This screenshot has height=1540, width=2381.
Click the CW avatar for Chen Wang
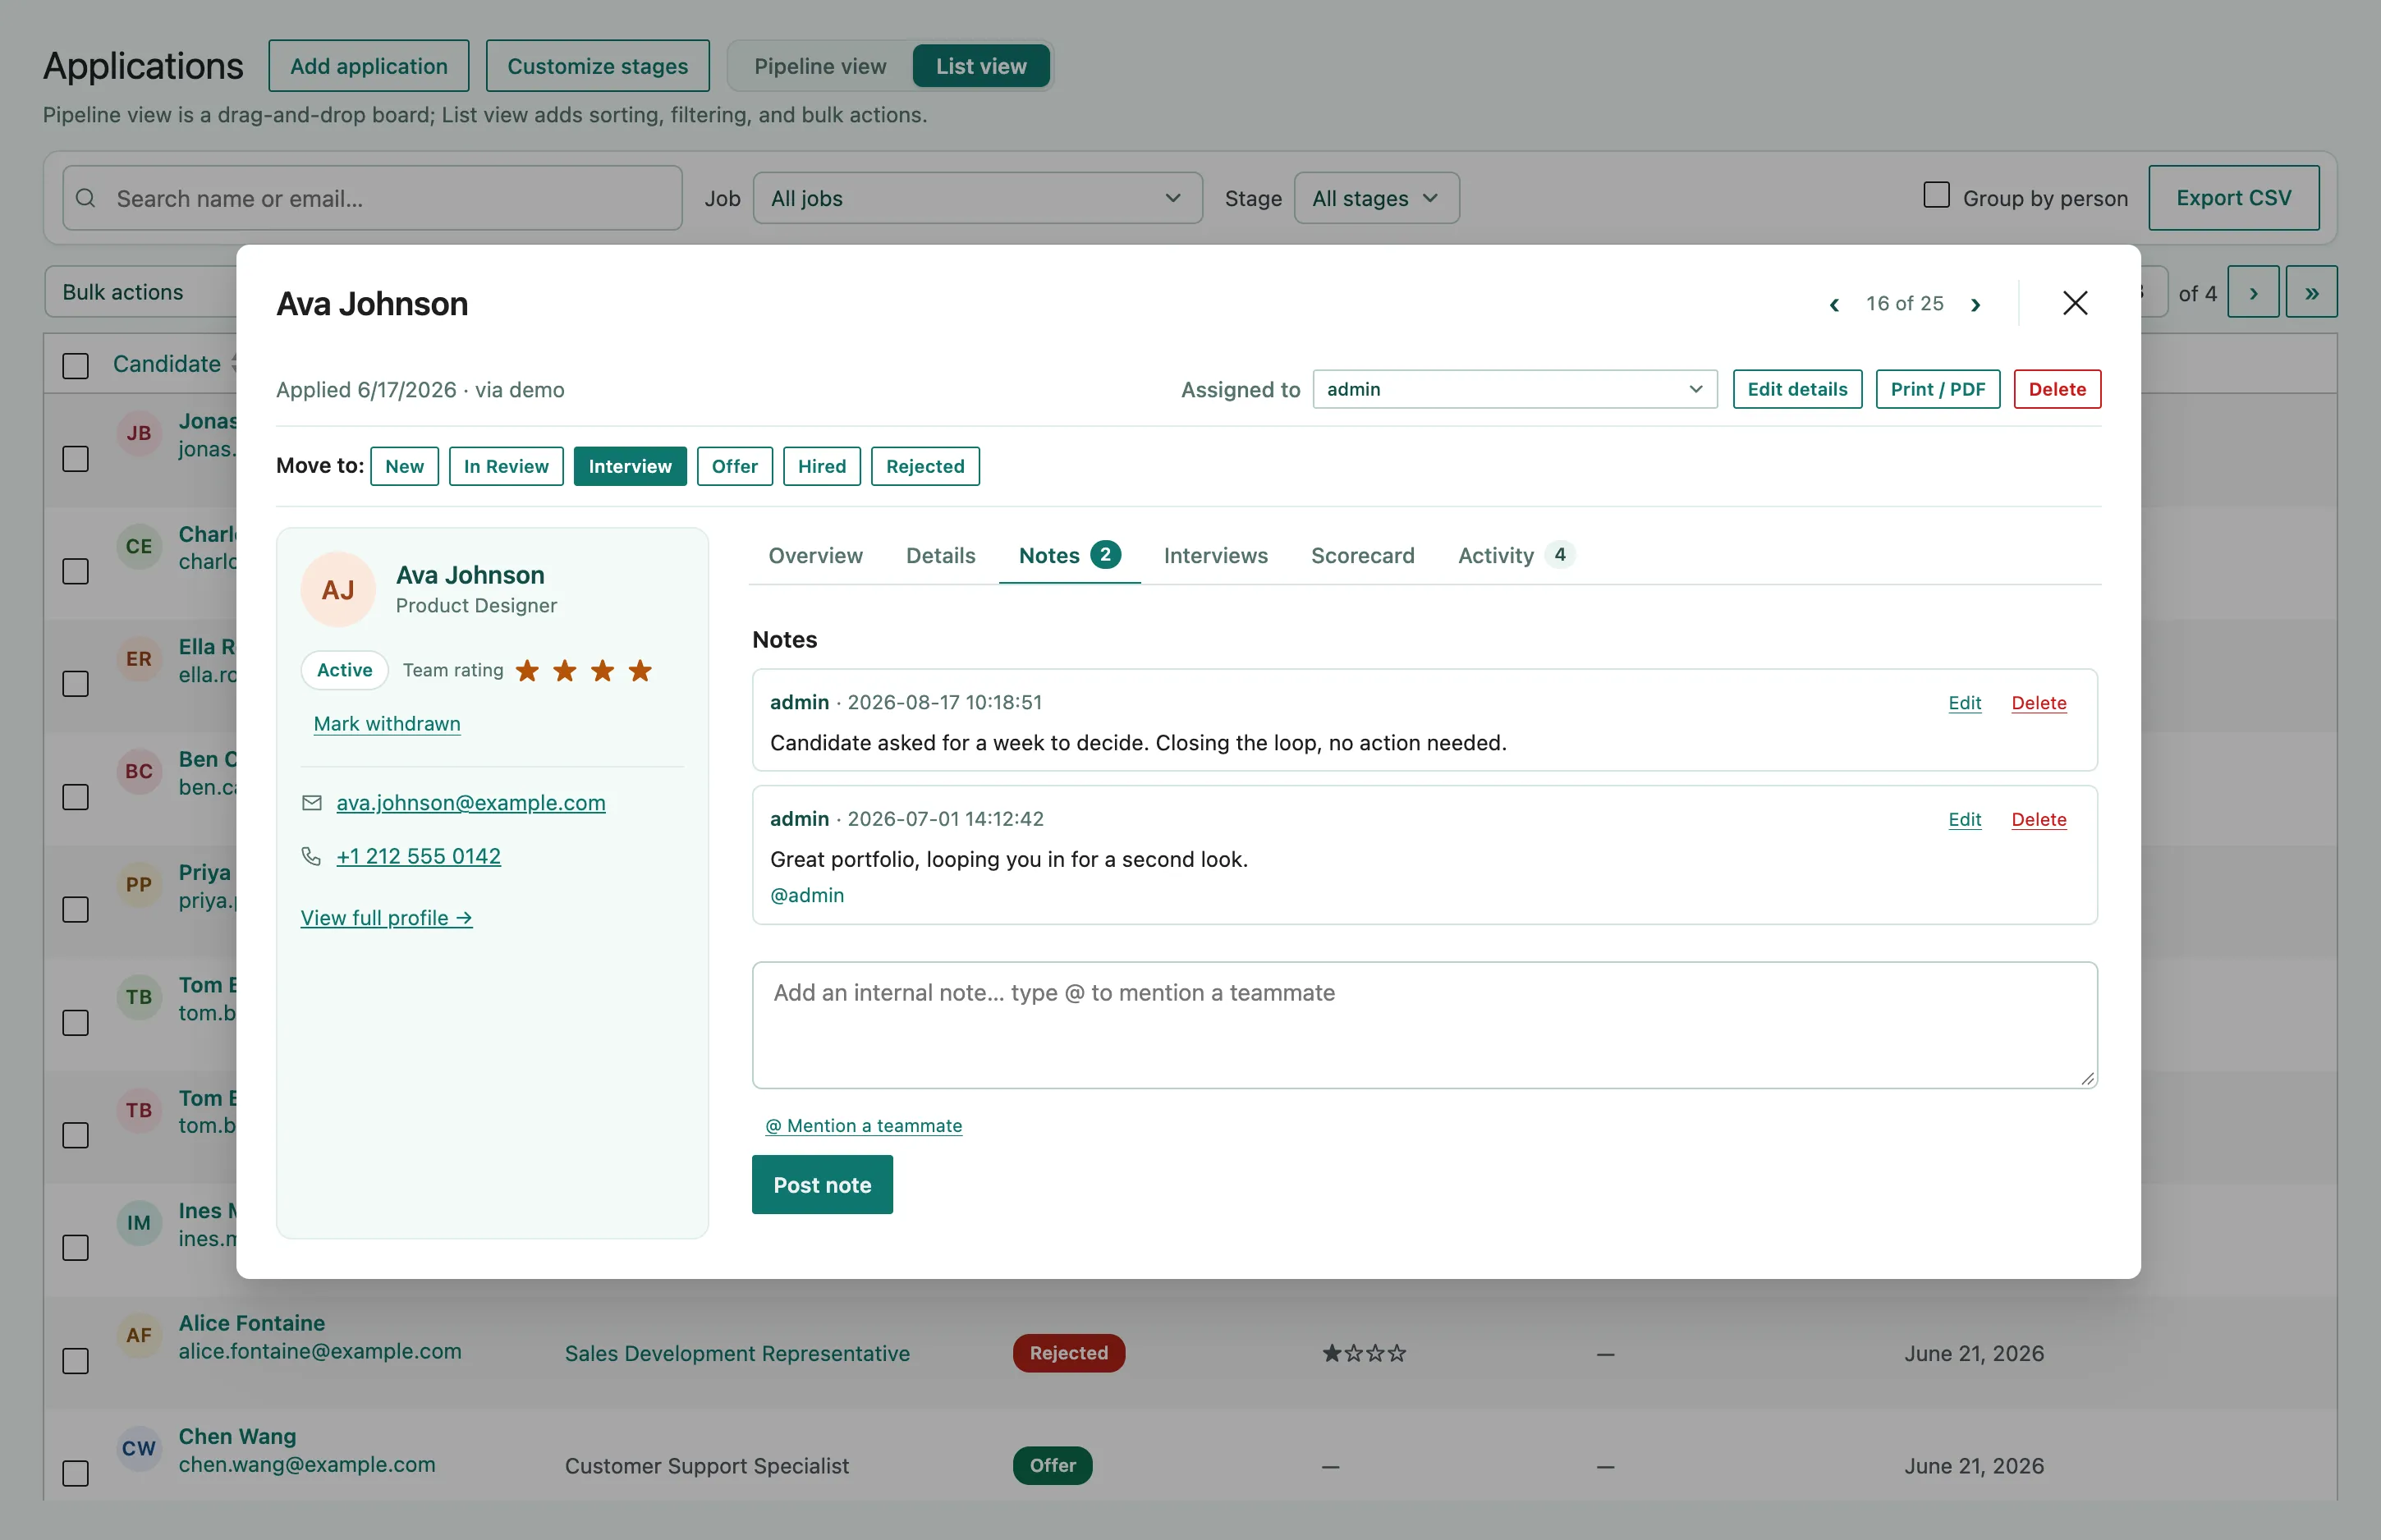pyautogui.click(x=139, y=1448)
